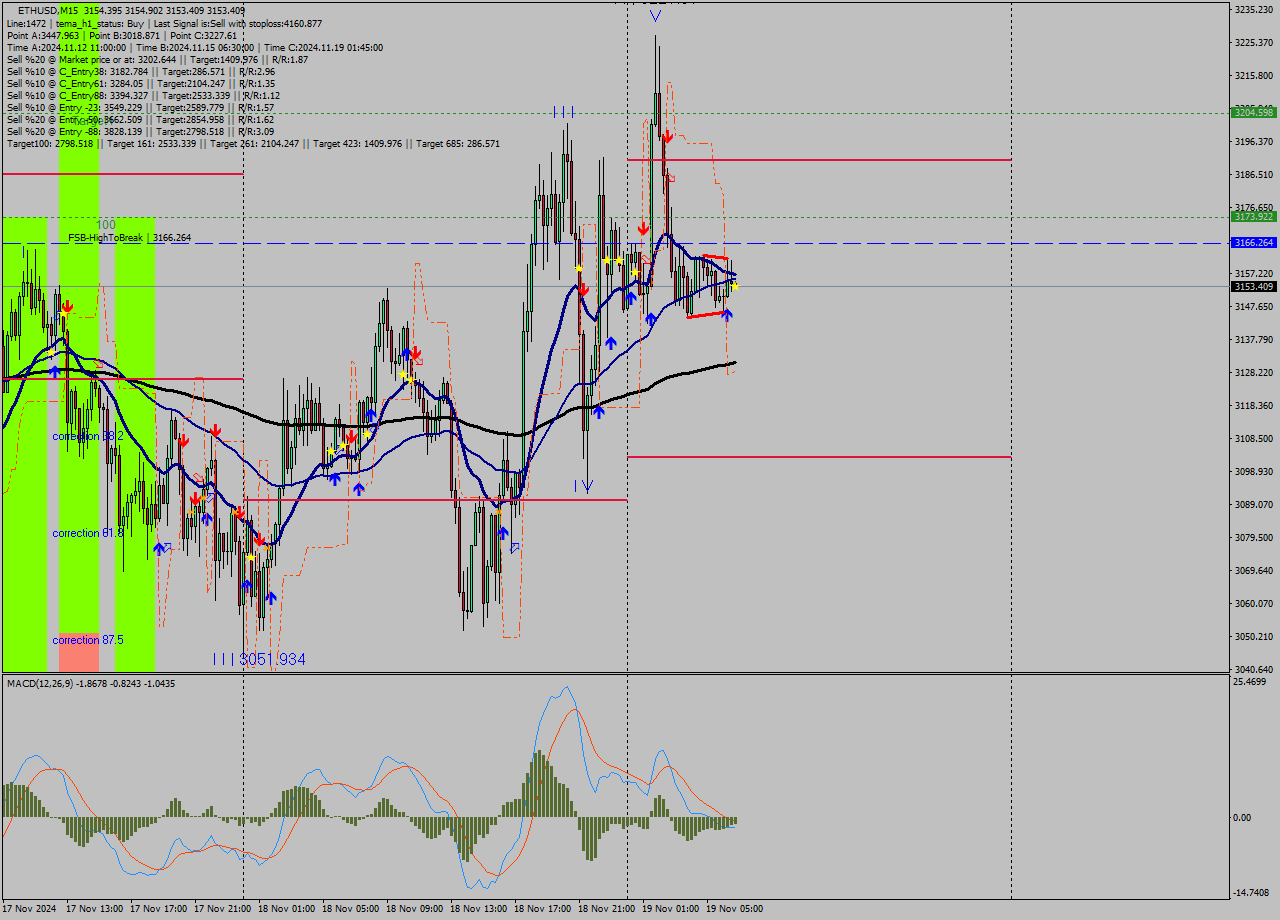Click the Entry -23: 3549.229 sell line
This screenshot has width=1280, height=920.
[140, 107]
